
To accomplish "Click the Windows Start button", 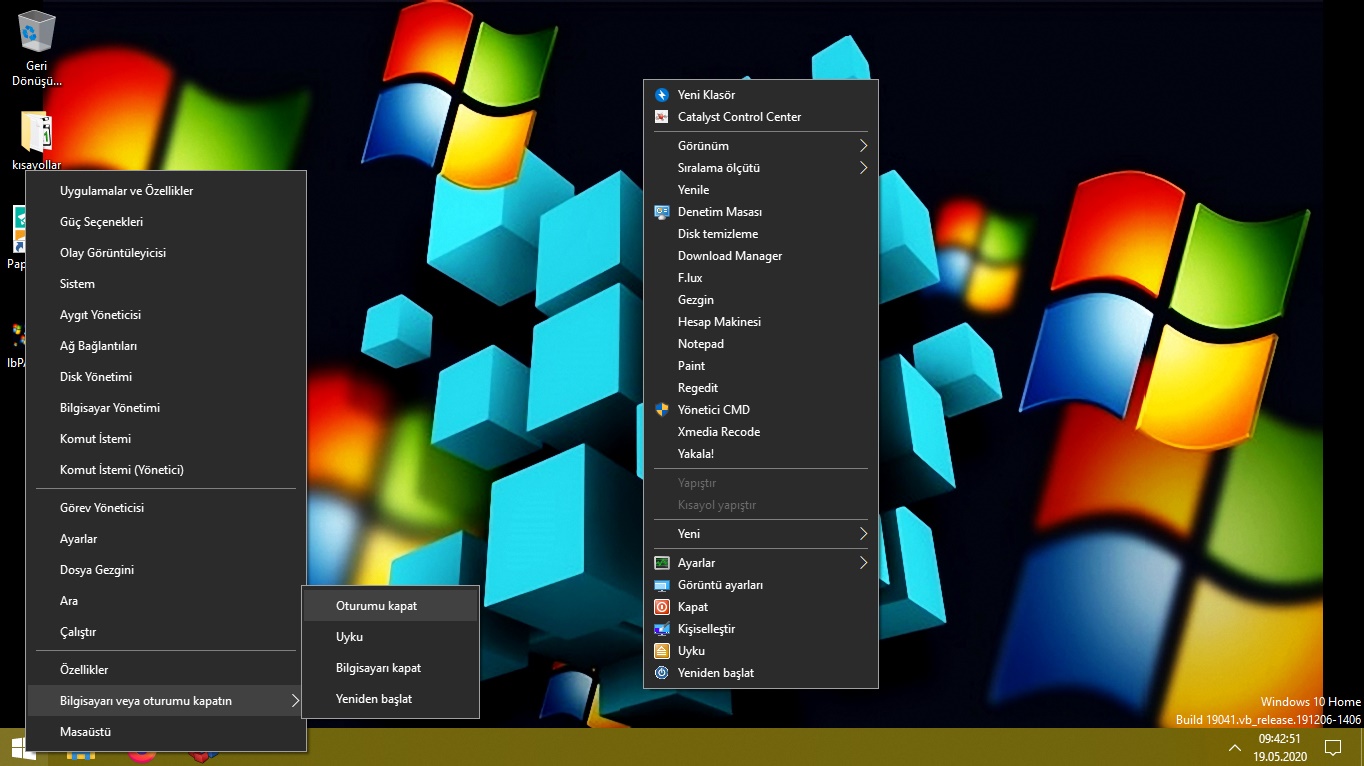I will point(23,748).
